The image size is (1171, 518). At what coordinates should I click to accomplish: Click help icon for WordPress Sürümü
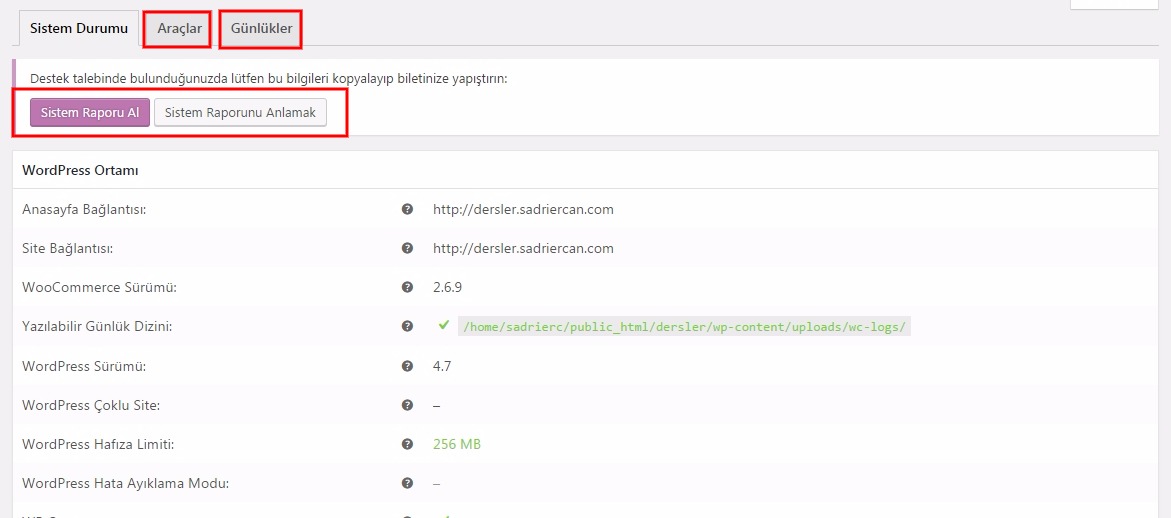(x=407, y=366)
